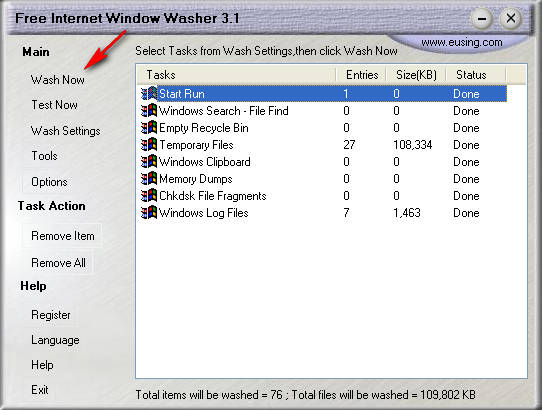Screen dimensions: 542x410
Task: Open the Options page
Action: [49, 182]
